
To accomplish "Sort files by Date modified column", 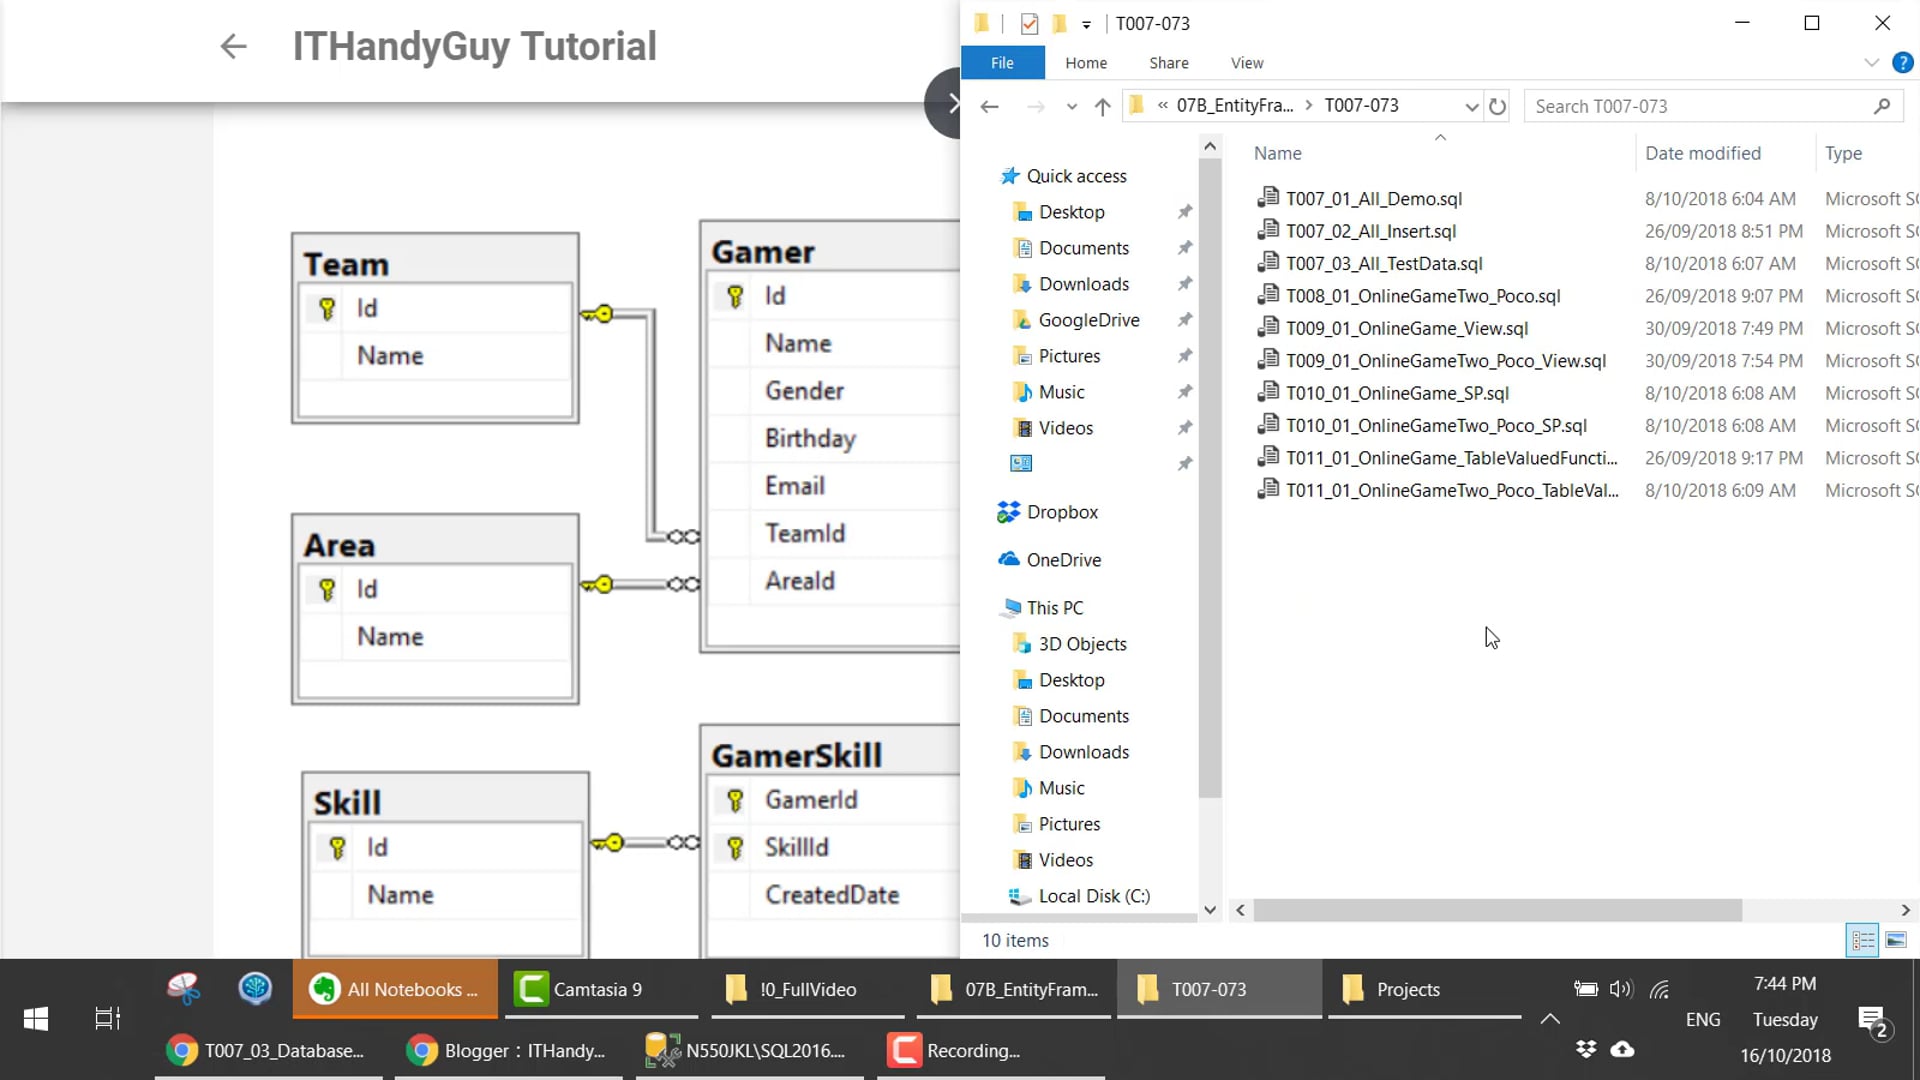I will (1702, 153).
